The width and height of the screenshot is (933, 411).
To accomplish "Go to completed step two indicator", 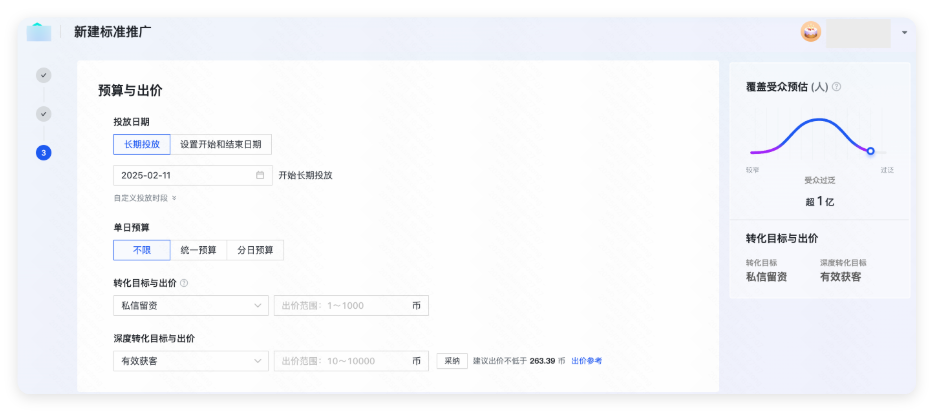I will [43, 114].
